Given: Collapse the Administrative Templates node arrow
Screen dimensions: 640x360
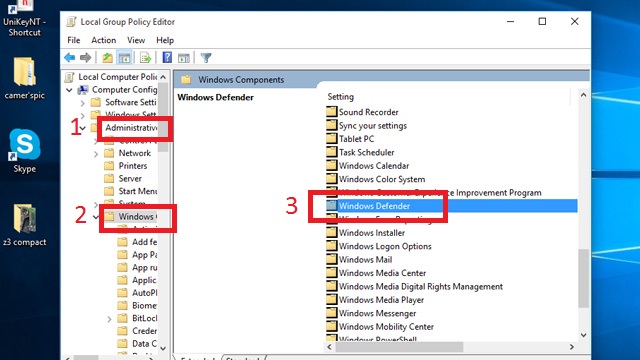Looking at the screenshot, I should coord(83,128).
